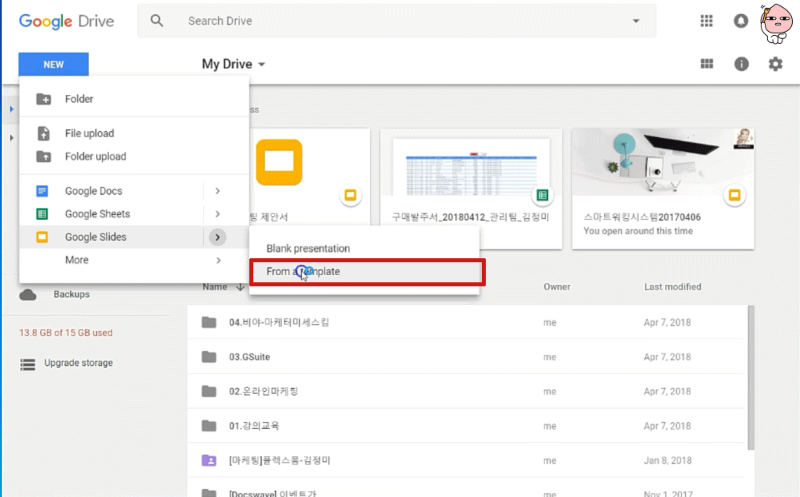Select shared folder [마케팅]플렉스폼-김정미

pos(465,460)
